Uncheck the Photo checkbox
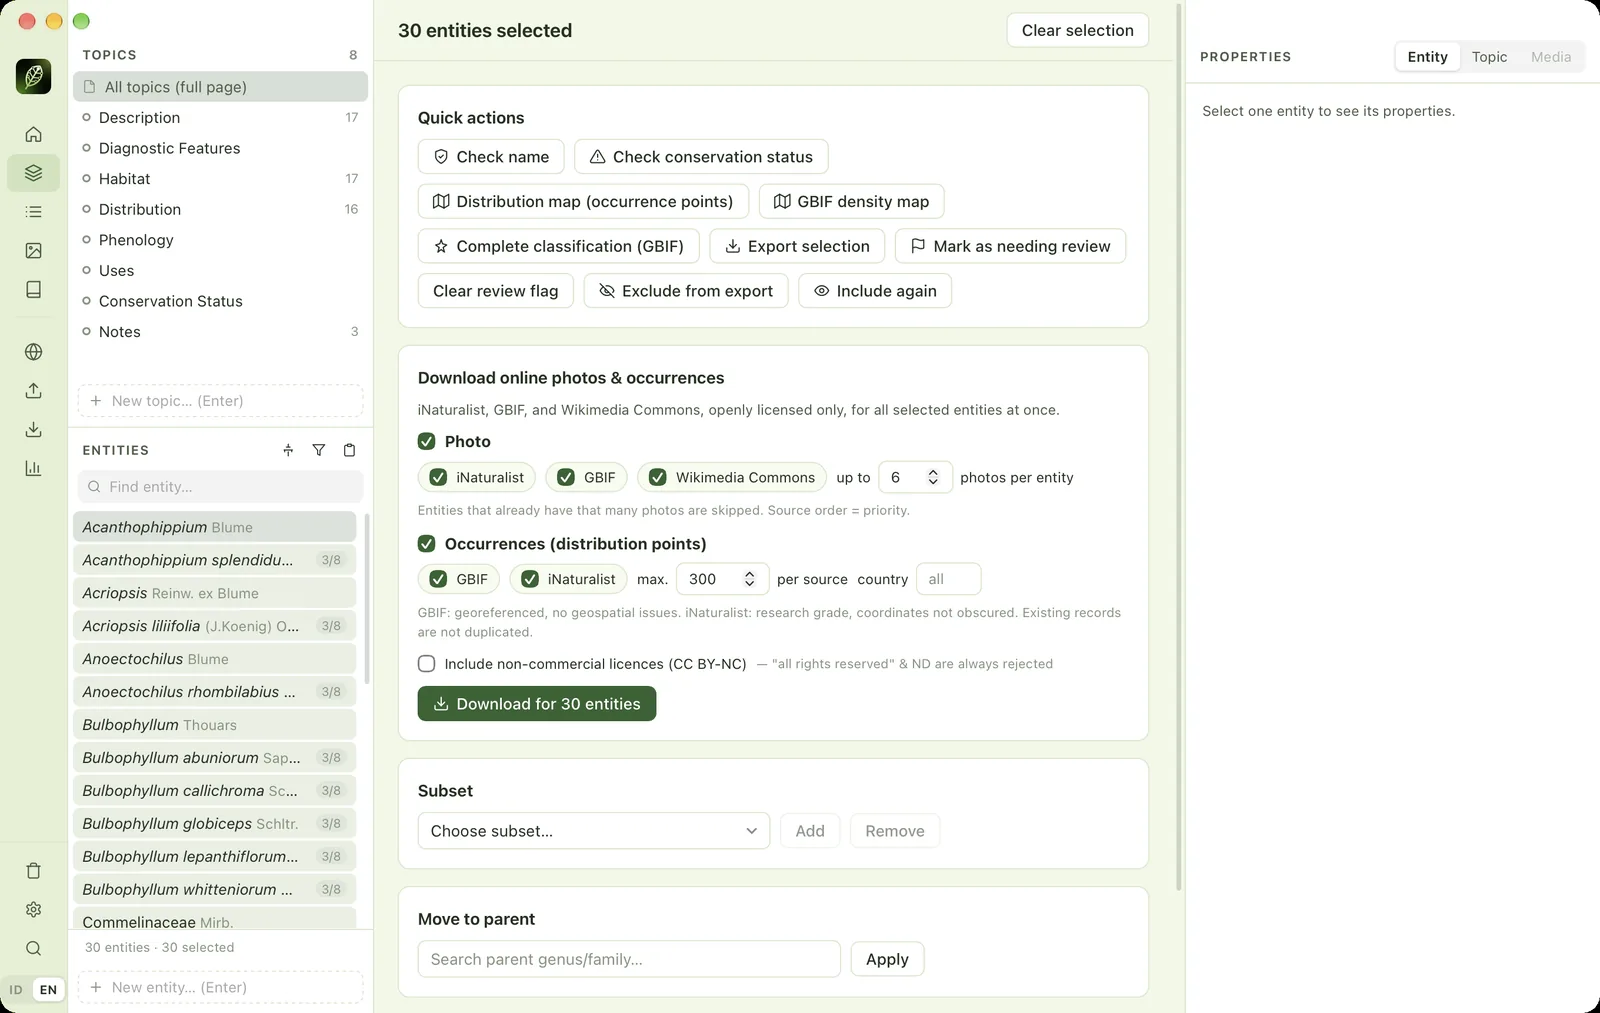Screen dimensions: 1600x1013 pyautogui.click(x=427, y=441)
